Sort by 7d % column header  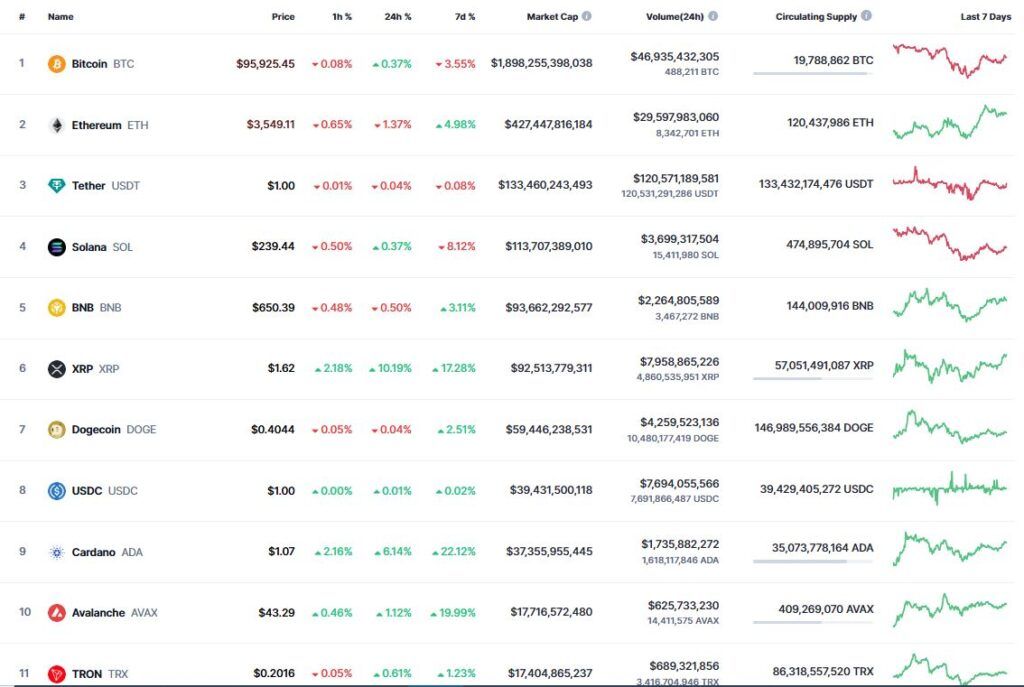pyautogui.click(x=465, y=16)
